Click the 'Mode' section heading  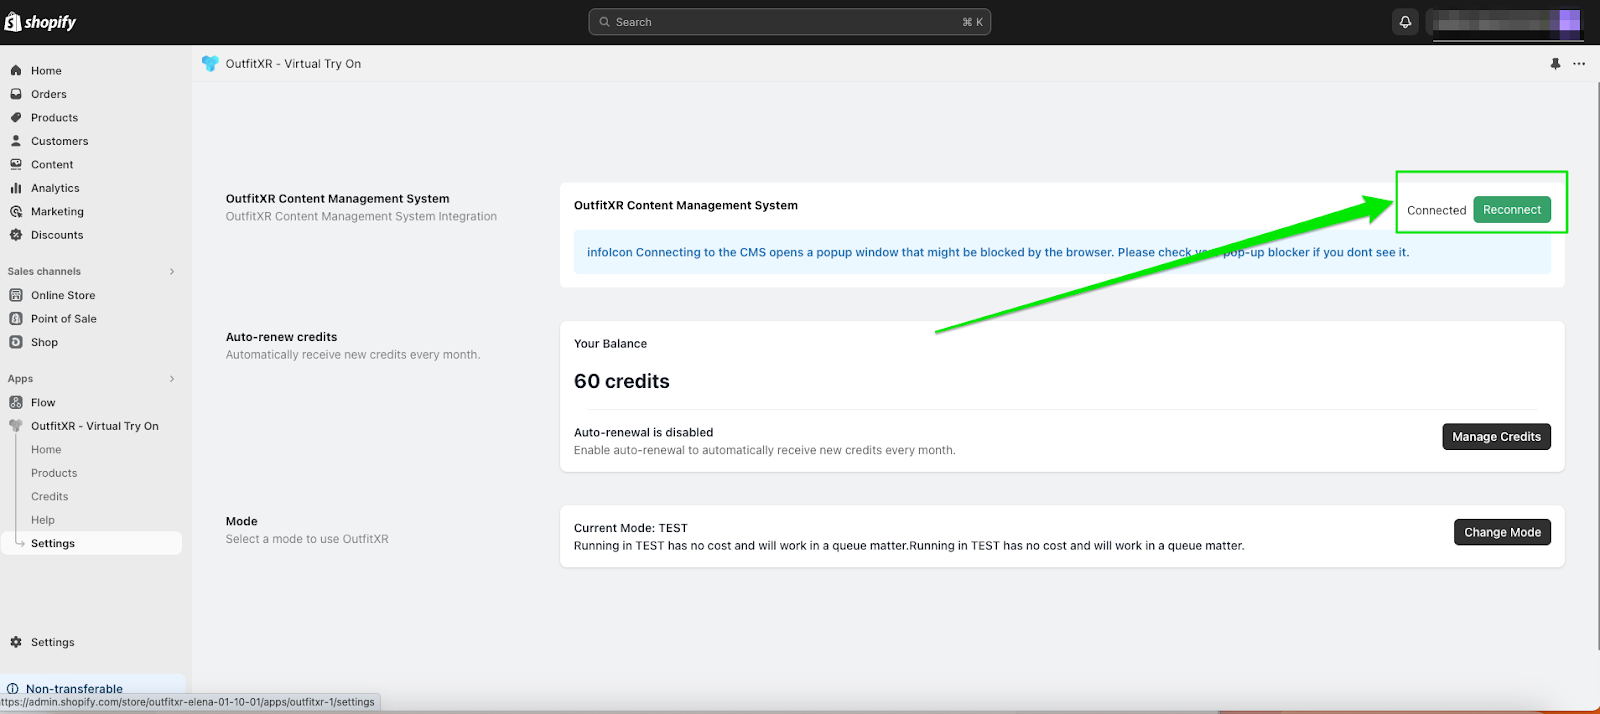coord(242,521)
